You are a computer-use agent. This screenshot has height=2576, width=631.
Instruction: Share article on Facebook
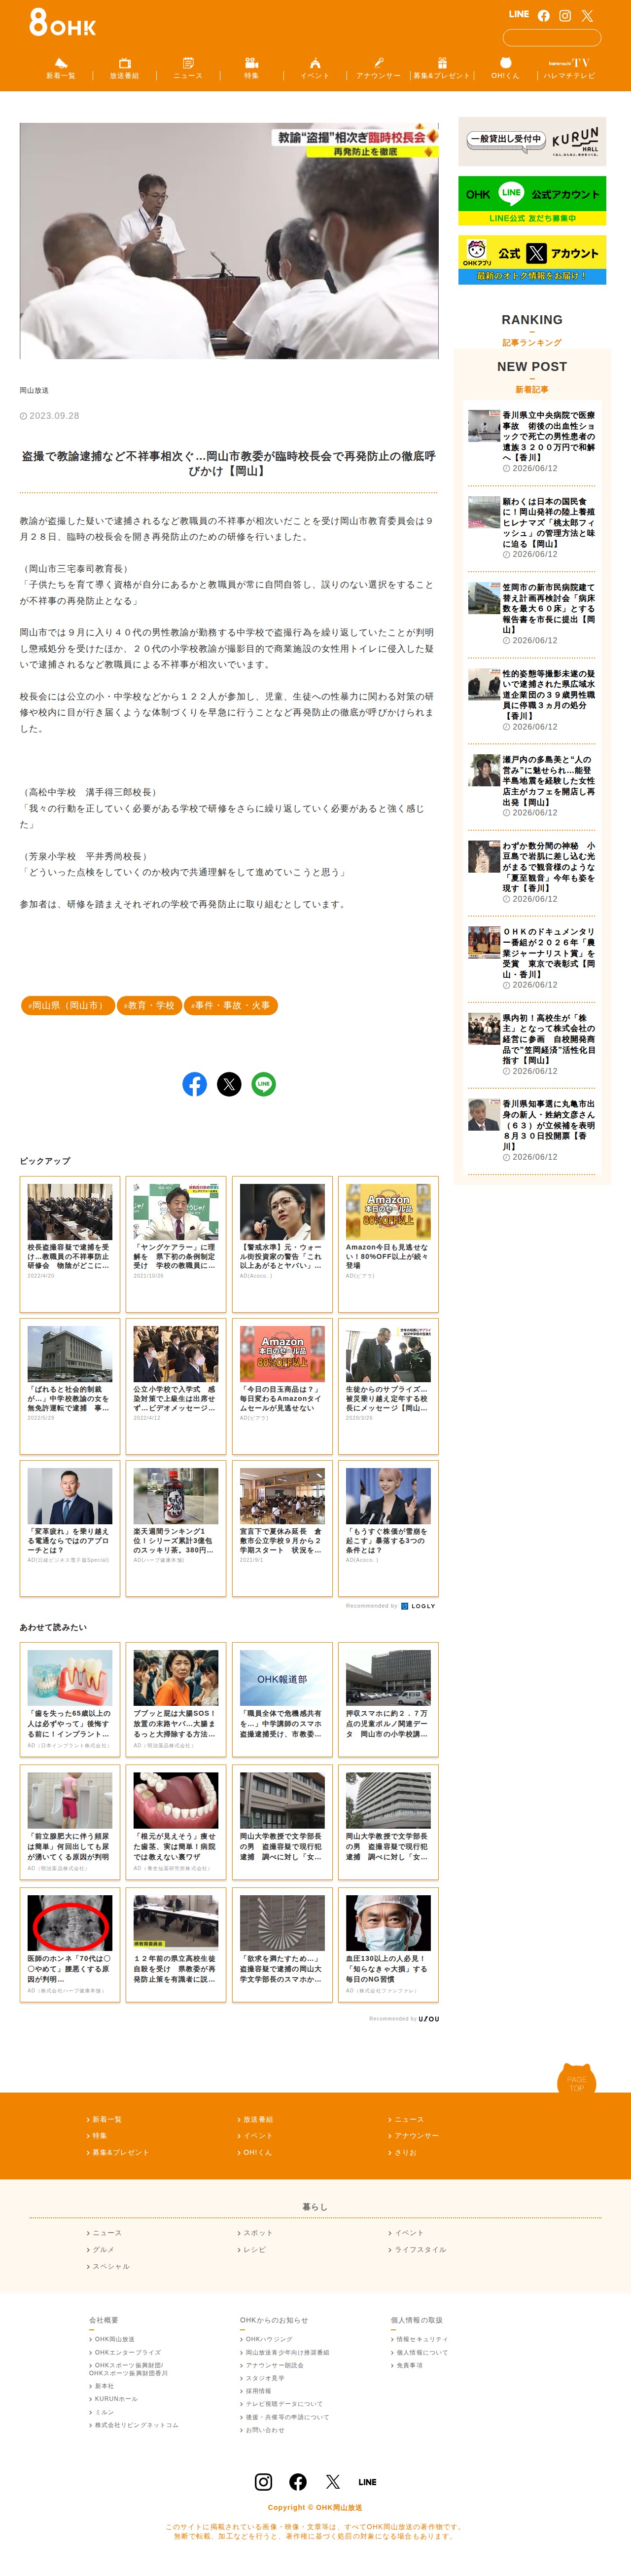pos(195,1084)
